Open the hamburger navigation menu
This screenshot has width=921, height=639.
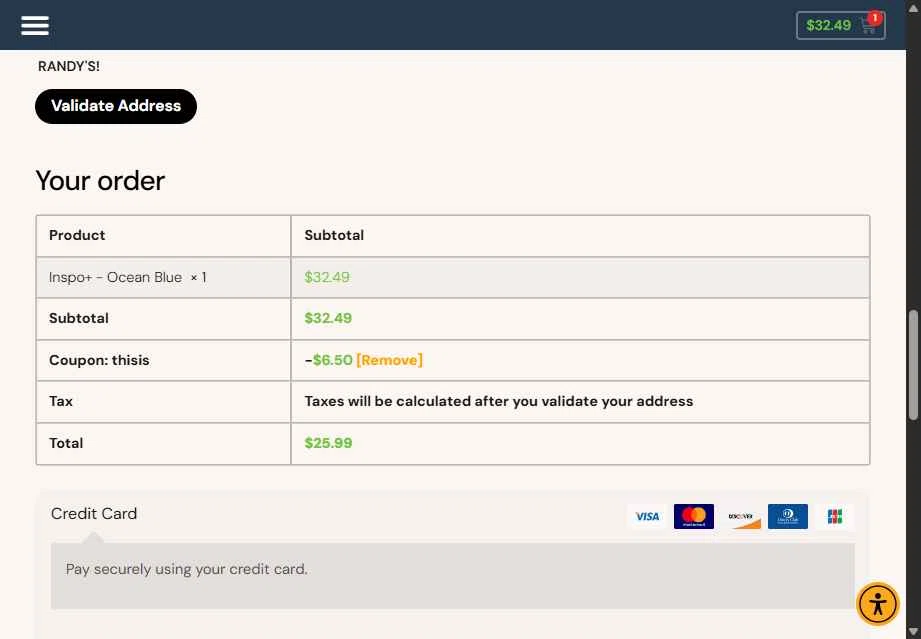[x=35, y=25]
